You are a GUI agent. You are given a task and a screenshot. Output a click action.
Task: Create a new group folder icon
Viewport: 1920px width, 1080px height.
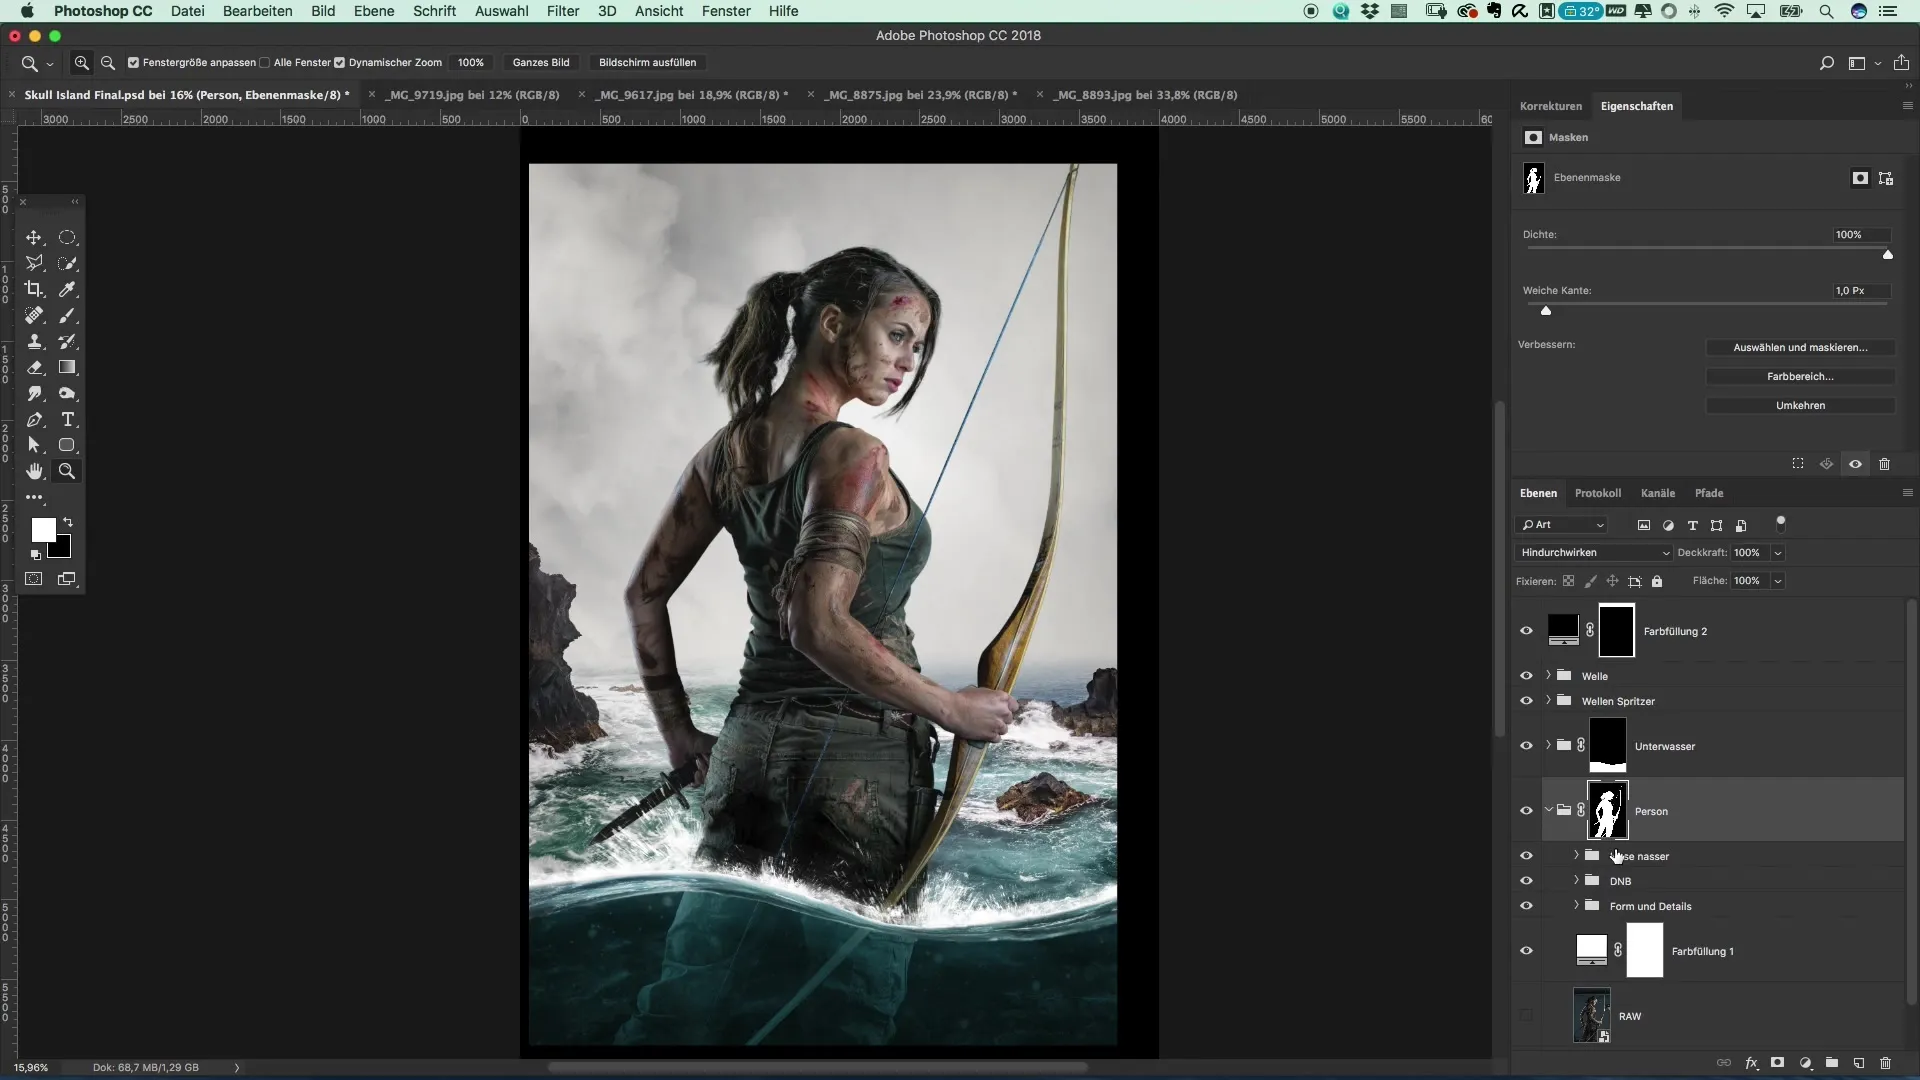tap(1832, 1063)
